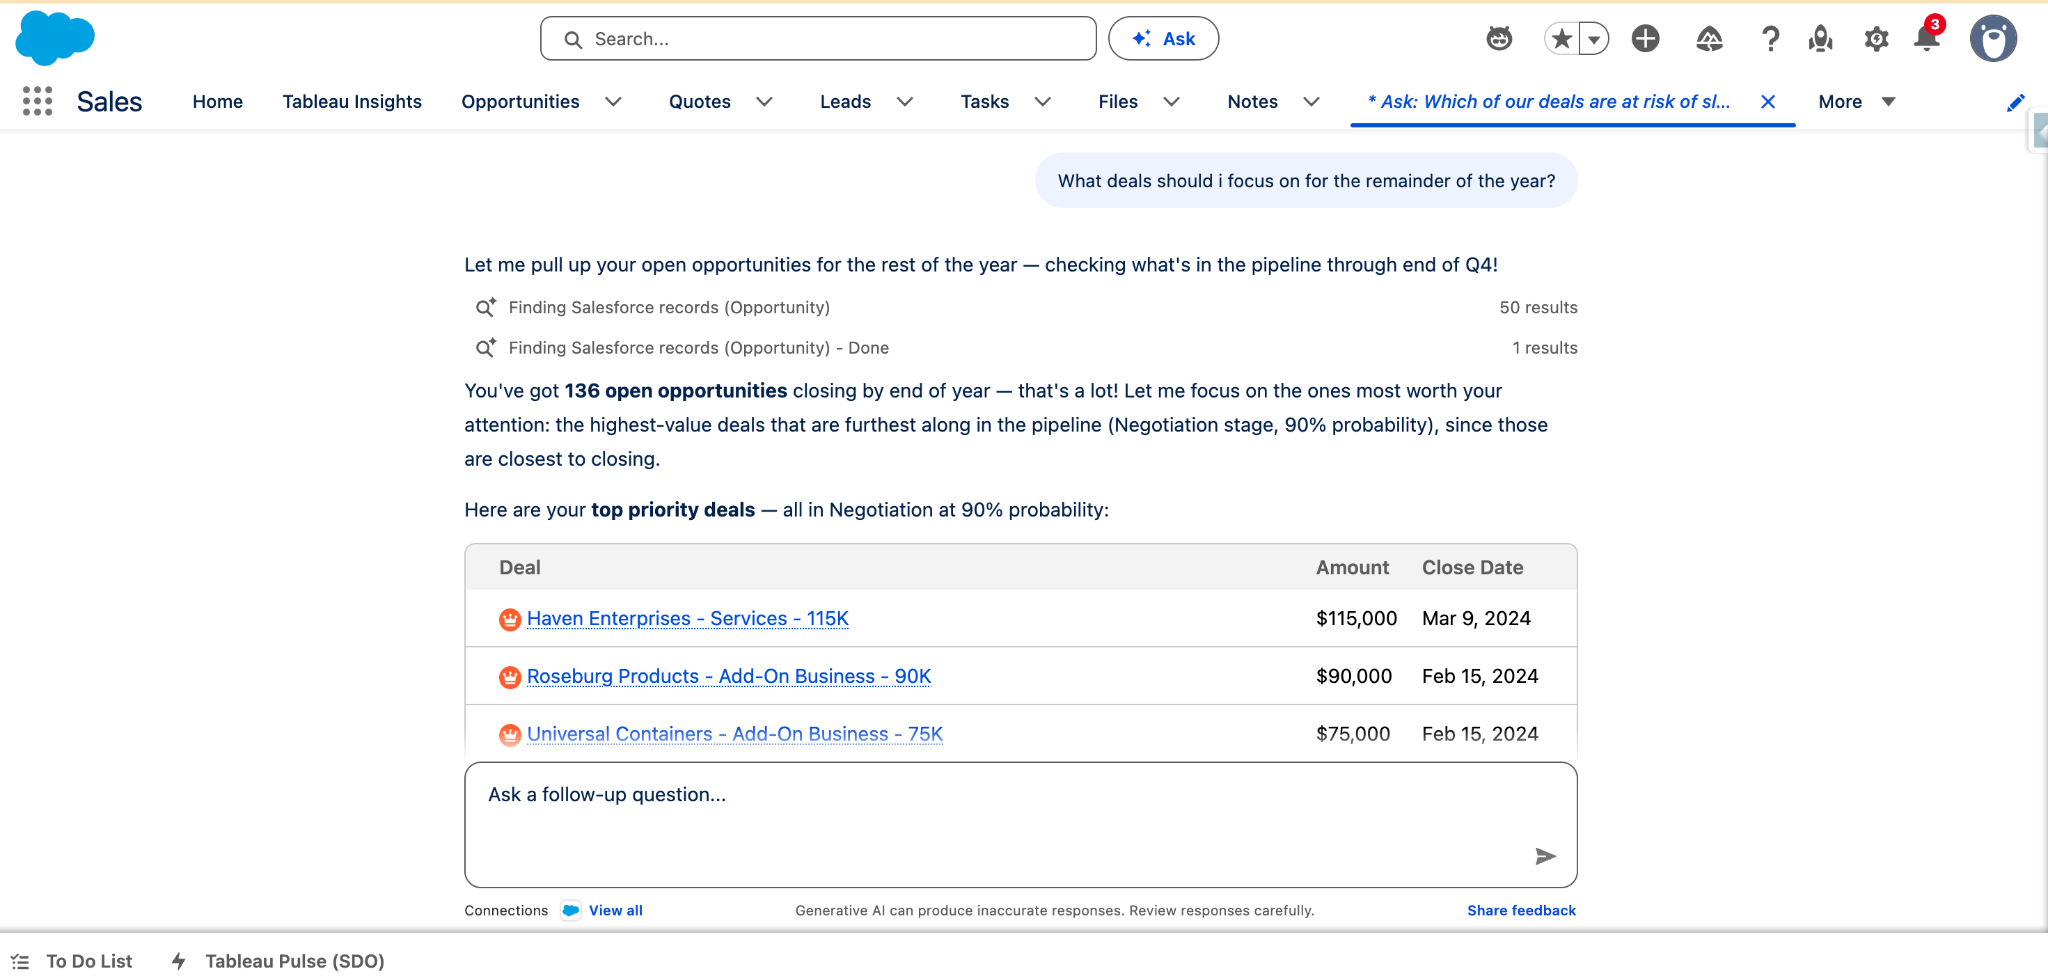Screen dimensions: 2048x977
Task: Open the App Launcher grid
Action: 37,101
